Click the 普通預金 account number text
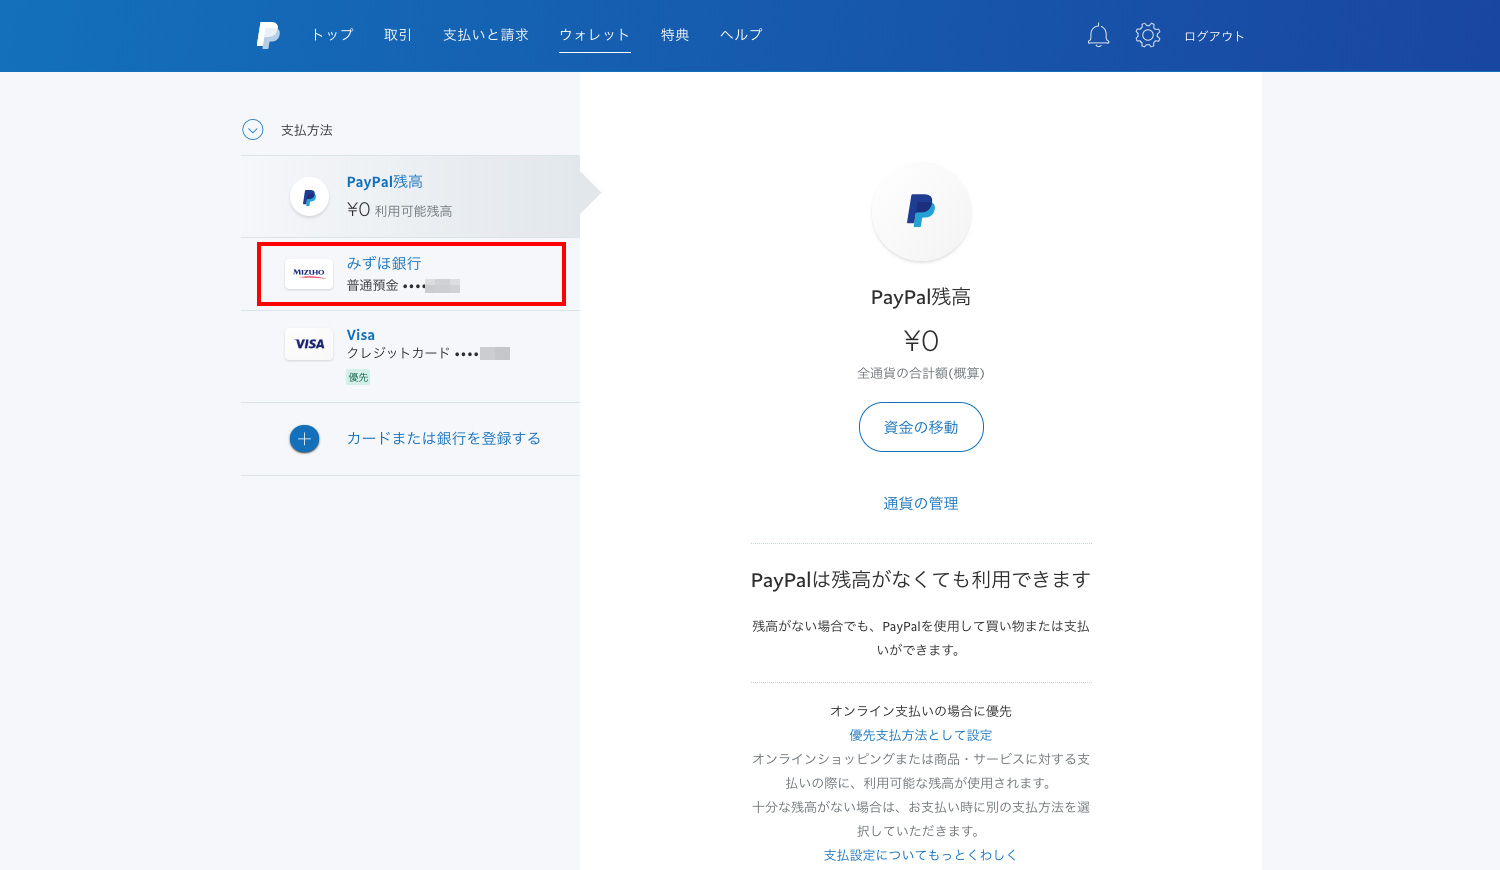The image size is (1500, 870). pos(403,286)
